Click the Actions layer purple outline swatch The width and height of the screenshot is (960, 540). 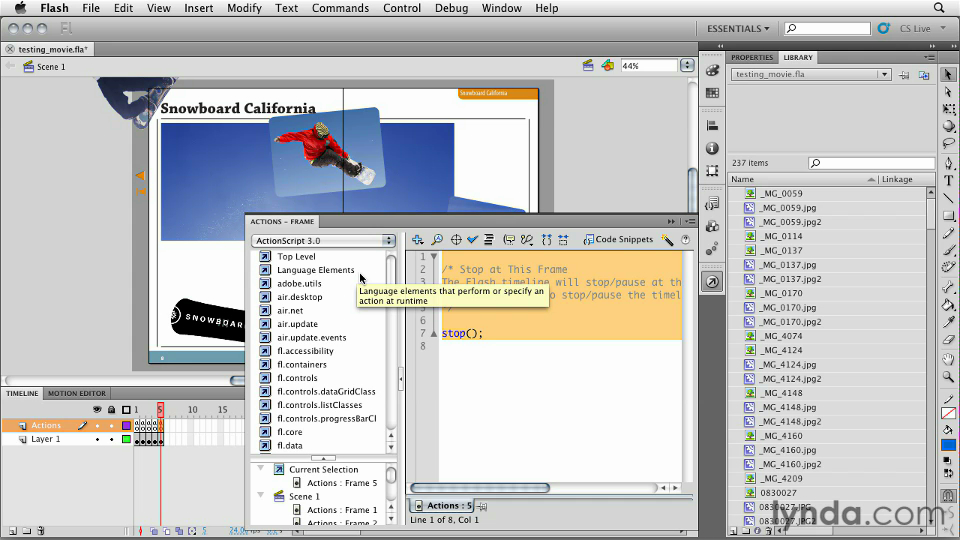pyautogui.click(x=126, y=426)
